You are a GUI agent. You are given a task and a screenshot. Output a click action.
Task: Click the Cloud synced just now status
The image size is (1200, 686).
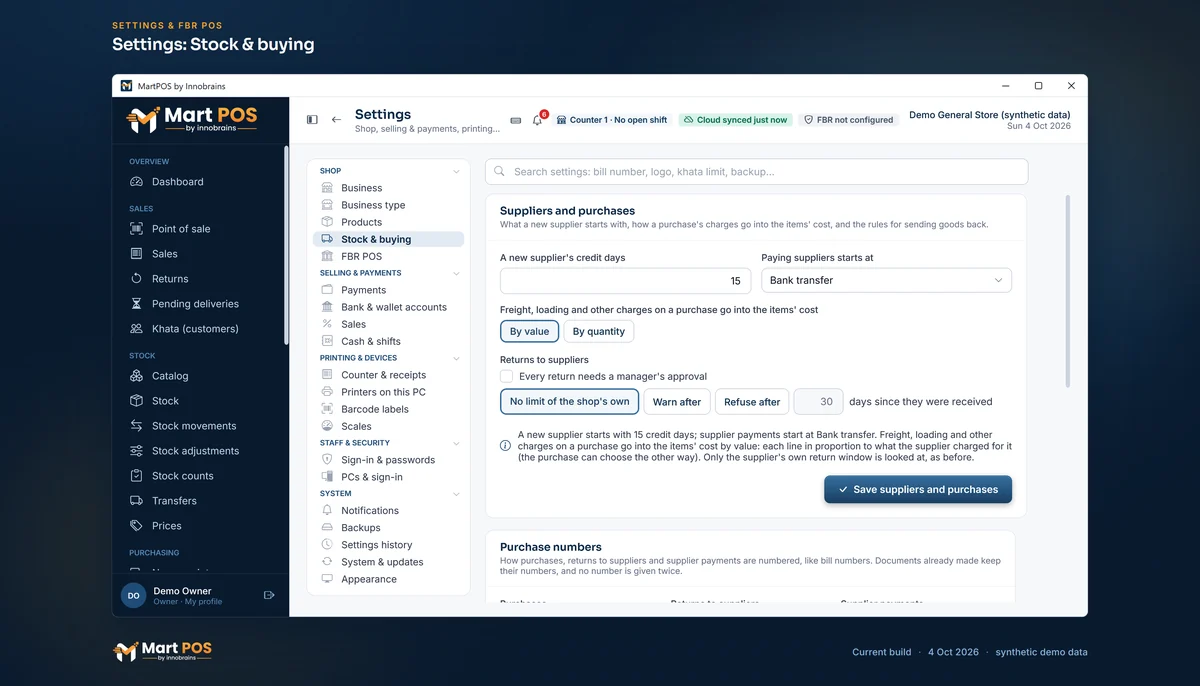[735, 120]
